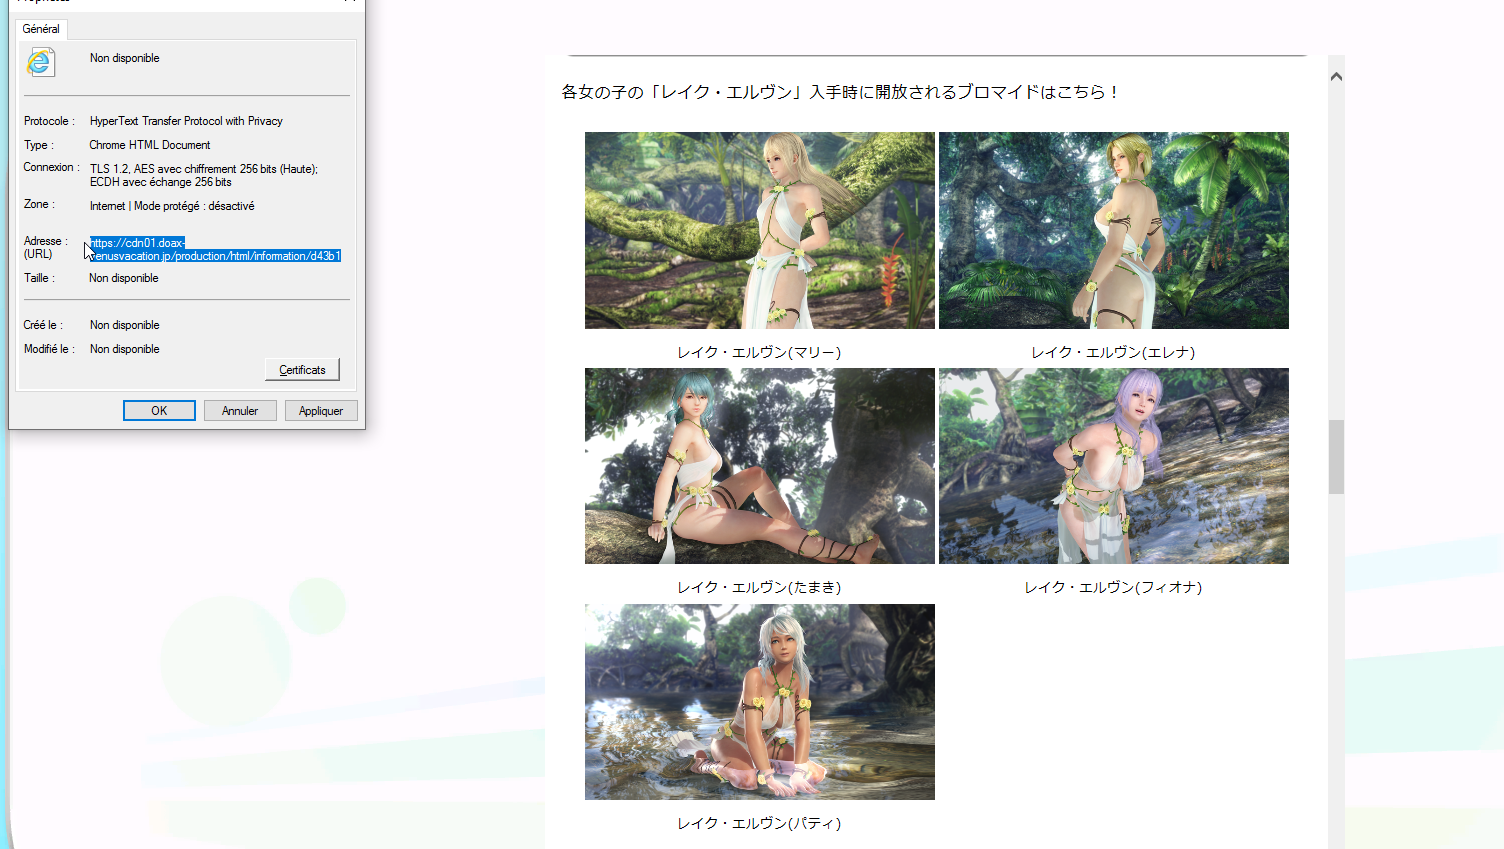This screenshot has width=1504, height=849.
Task: Click the OK button in properties dialog
Action: point(159,411)
